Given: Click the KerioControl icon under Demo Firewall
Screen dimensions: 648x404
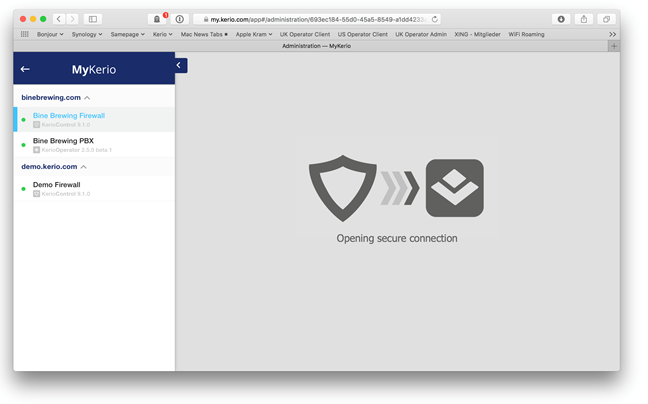Looking at the screenshot, I should pyautogui.click(x=36, y=194).
